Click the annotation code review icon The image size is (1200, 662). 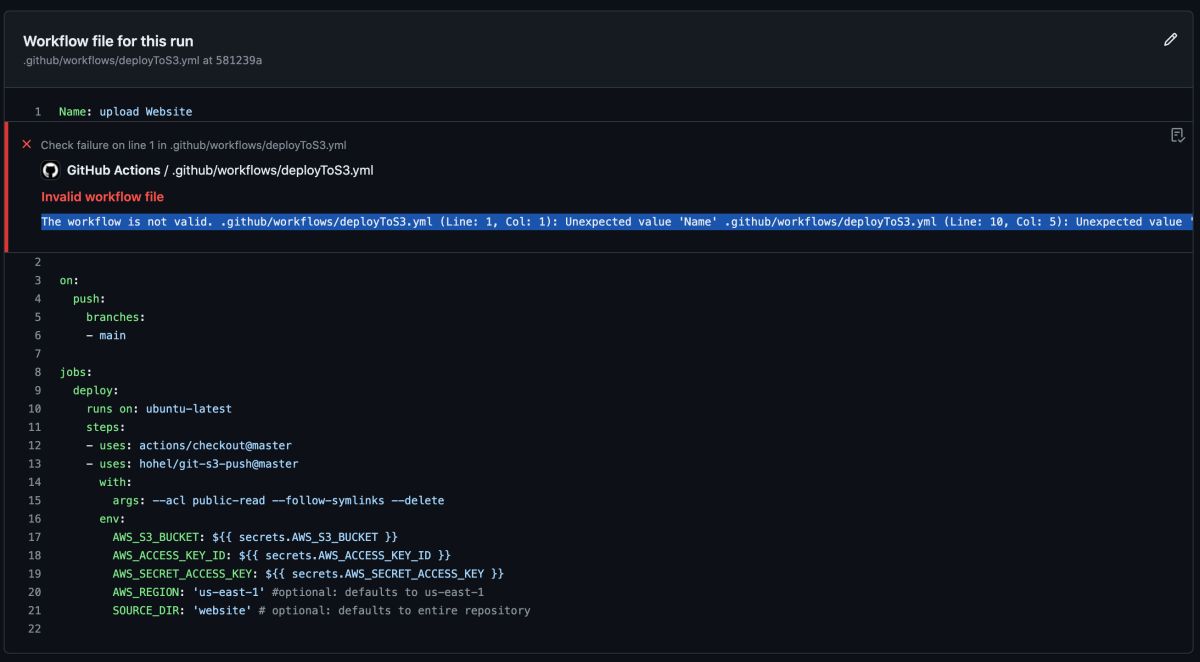pos(1178,135)
